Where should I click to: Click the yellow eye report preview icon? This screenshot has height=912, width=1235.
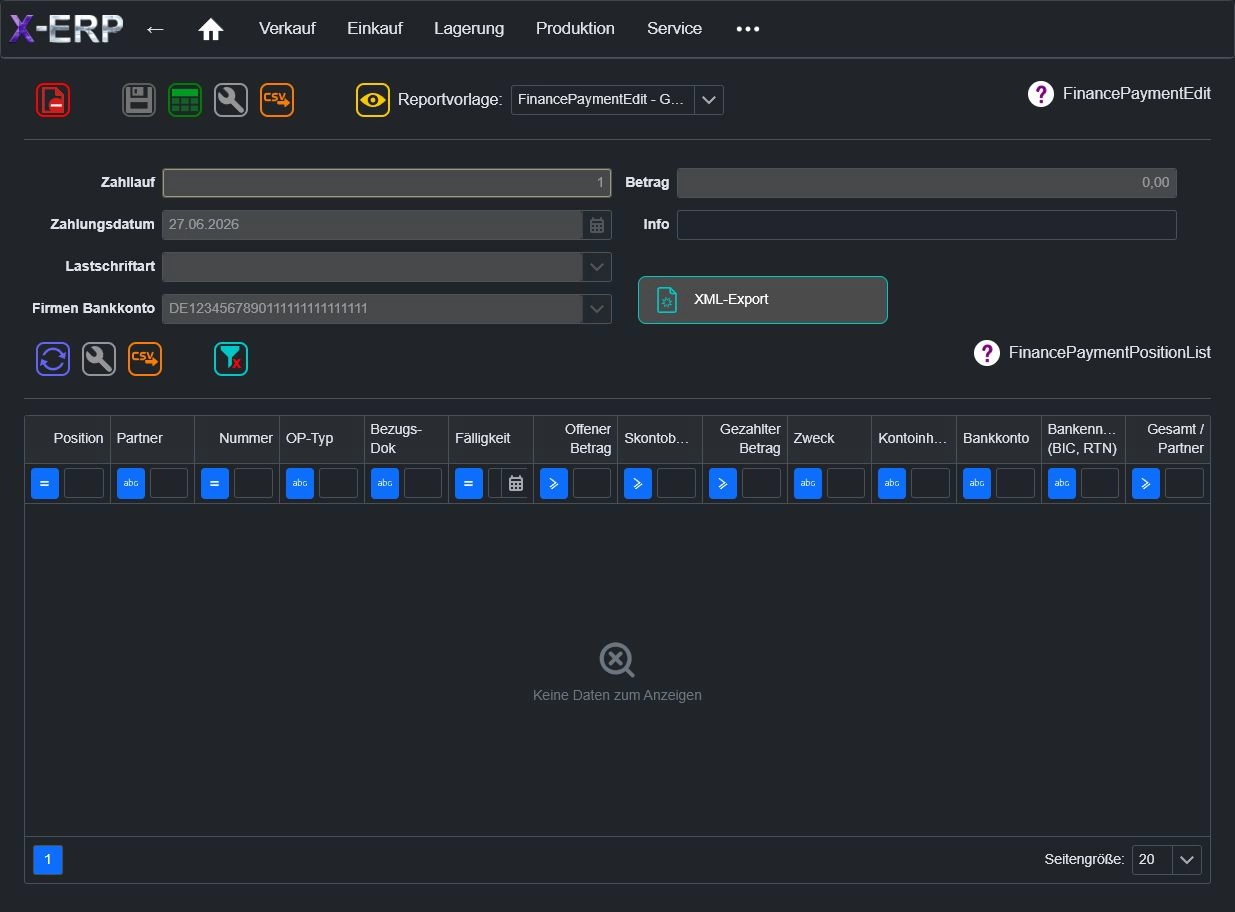[373, 100]
